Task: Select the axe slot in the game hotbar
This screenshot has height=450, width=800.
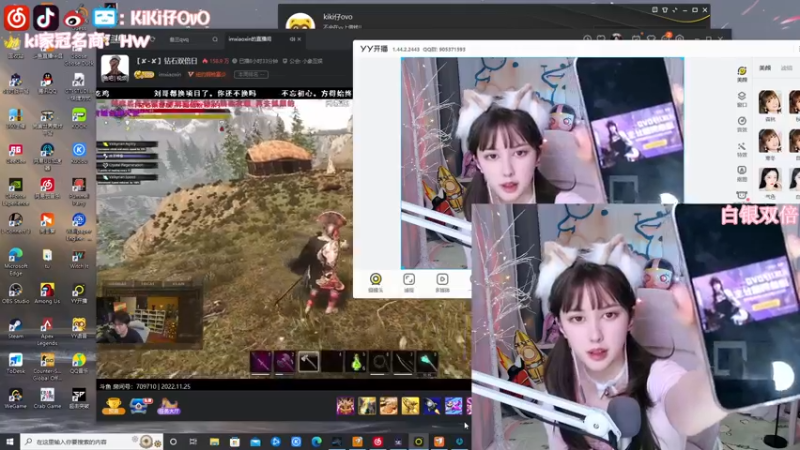Action: point(309,362)
